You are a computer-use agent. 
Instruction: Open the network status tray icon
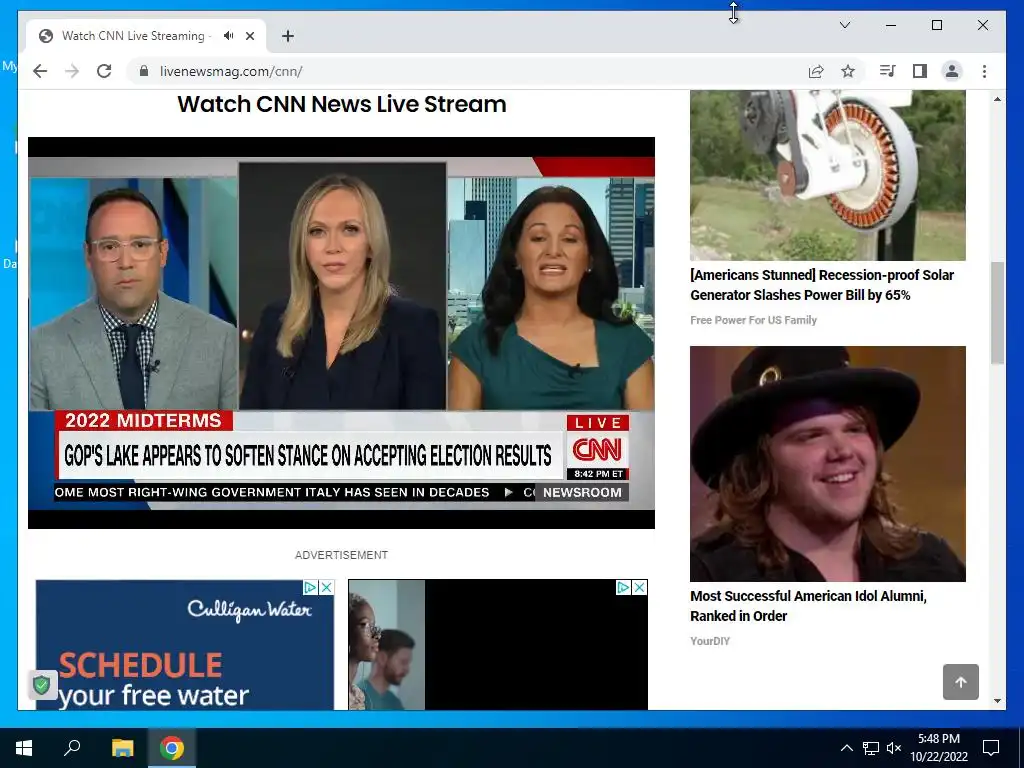[871, 748]
